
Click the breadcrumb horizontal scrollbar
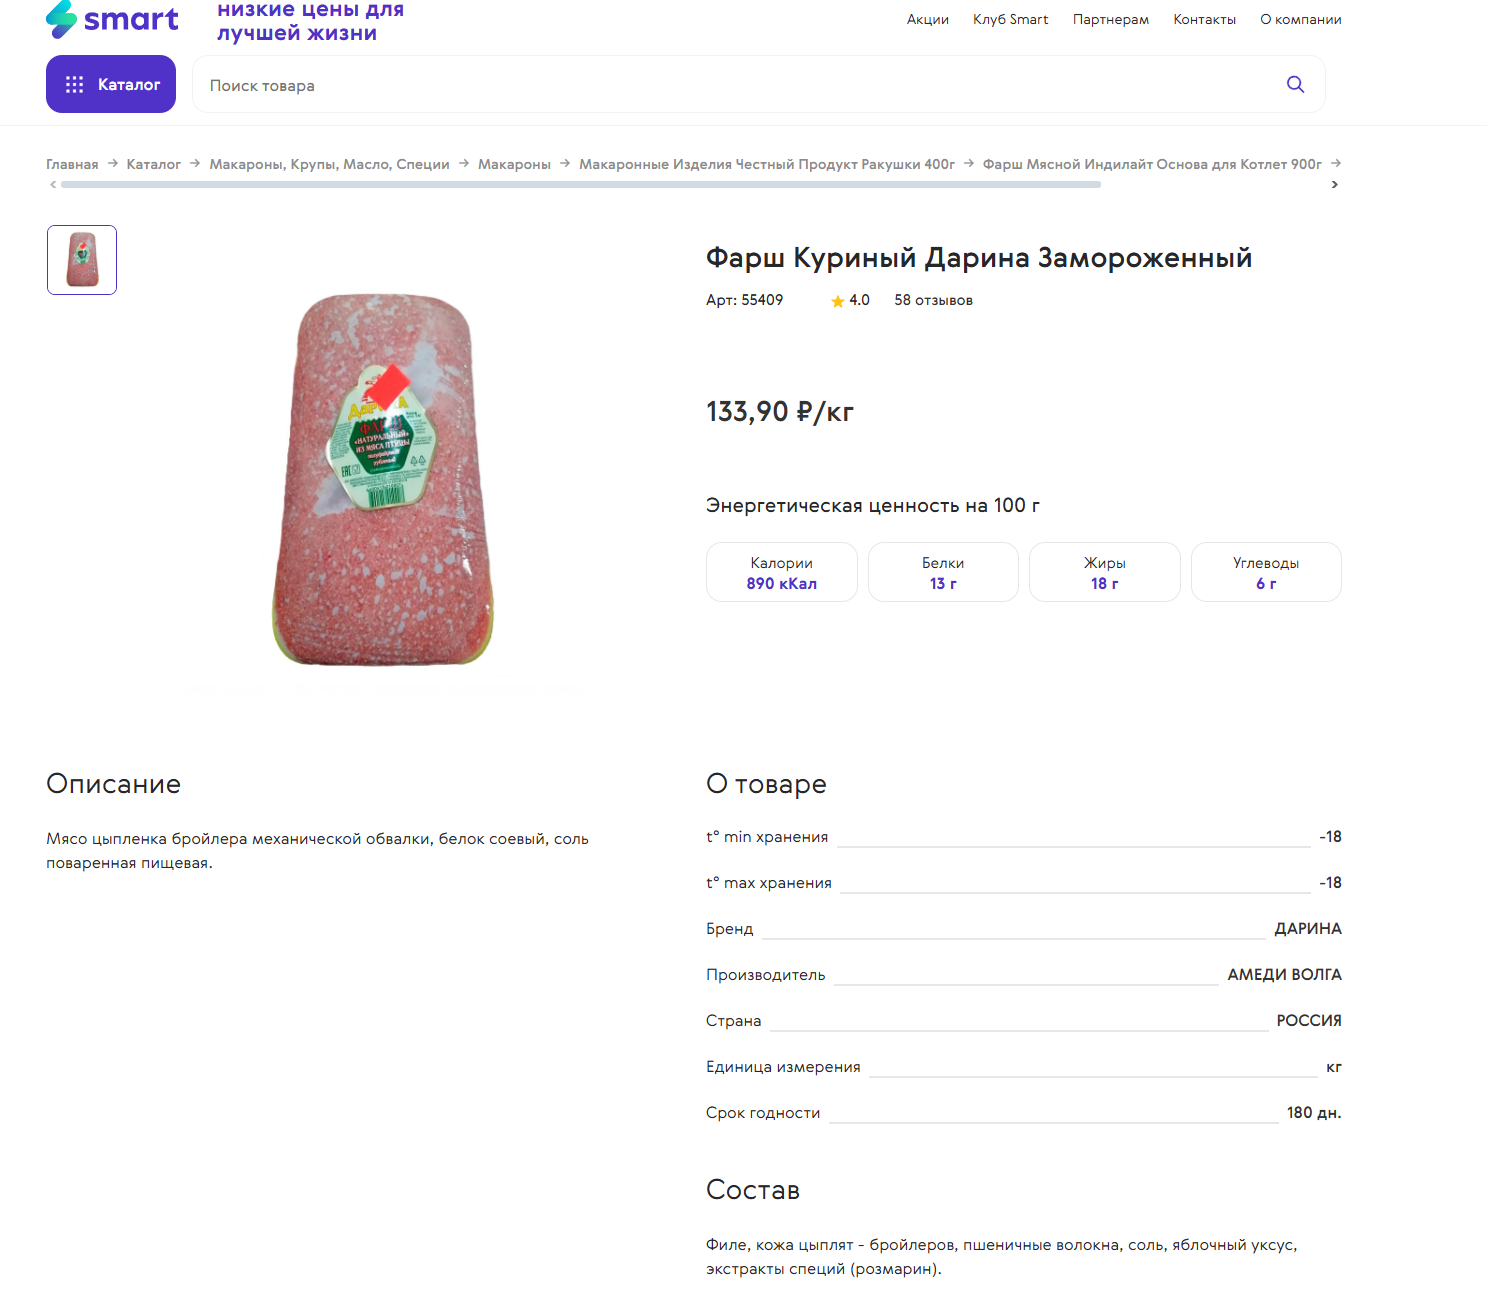click(580, 185)
